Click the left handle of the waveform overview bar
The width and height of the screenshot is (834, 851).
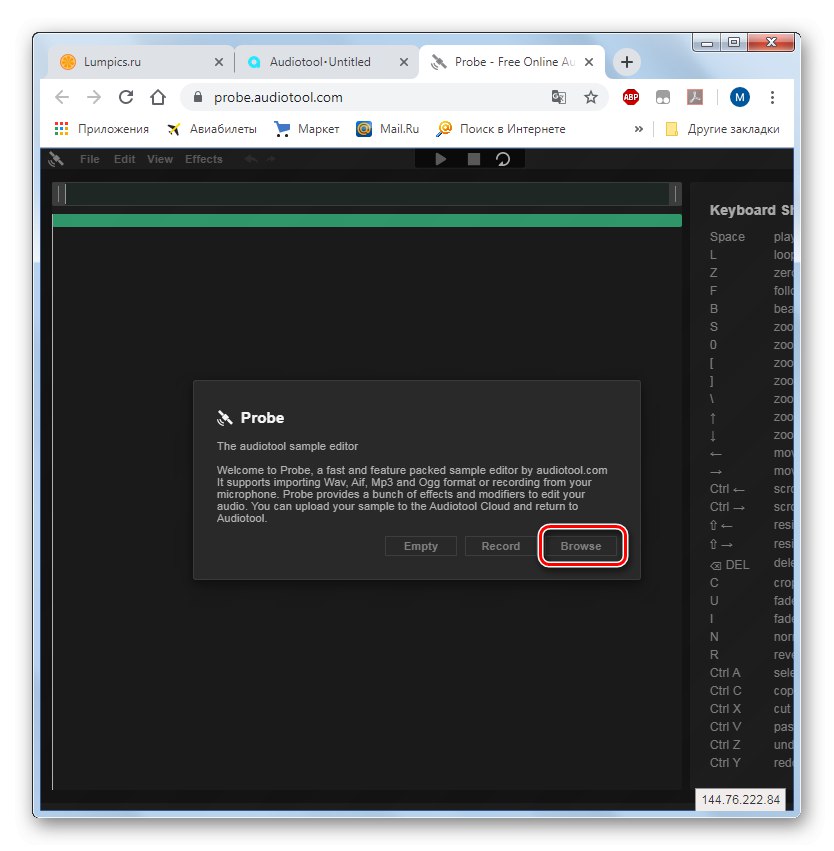pyautogui.click(x=61, y=194)
